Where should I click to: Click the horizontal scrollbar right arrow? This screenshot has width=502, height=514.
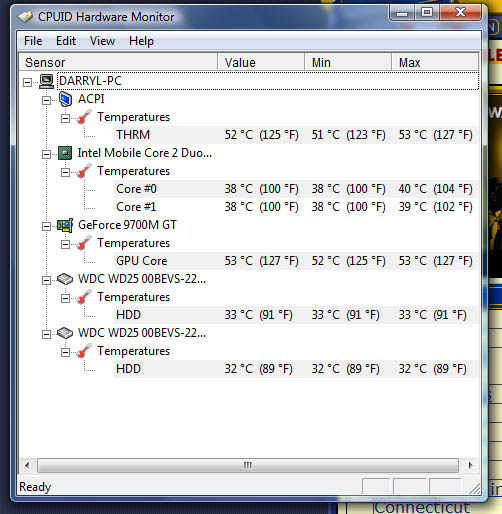click(470, 465)
